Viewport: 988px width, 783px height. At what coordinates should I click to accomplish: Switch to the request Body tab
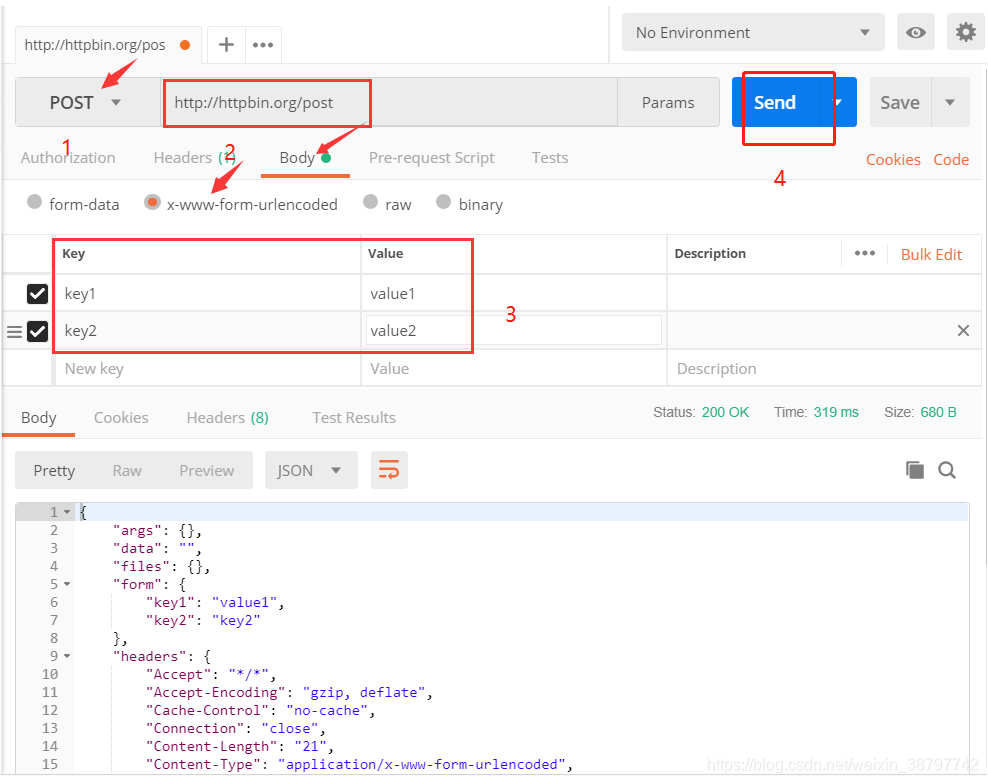(x=305, y=157)
